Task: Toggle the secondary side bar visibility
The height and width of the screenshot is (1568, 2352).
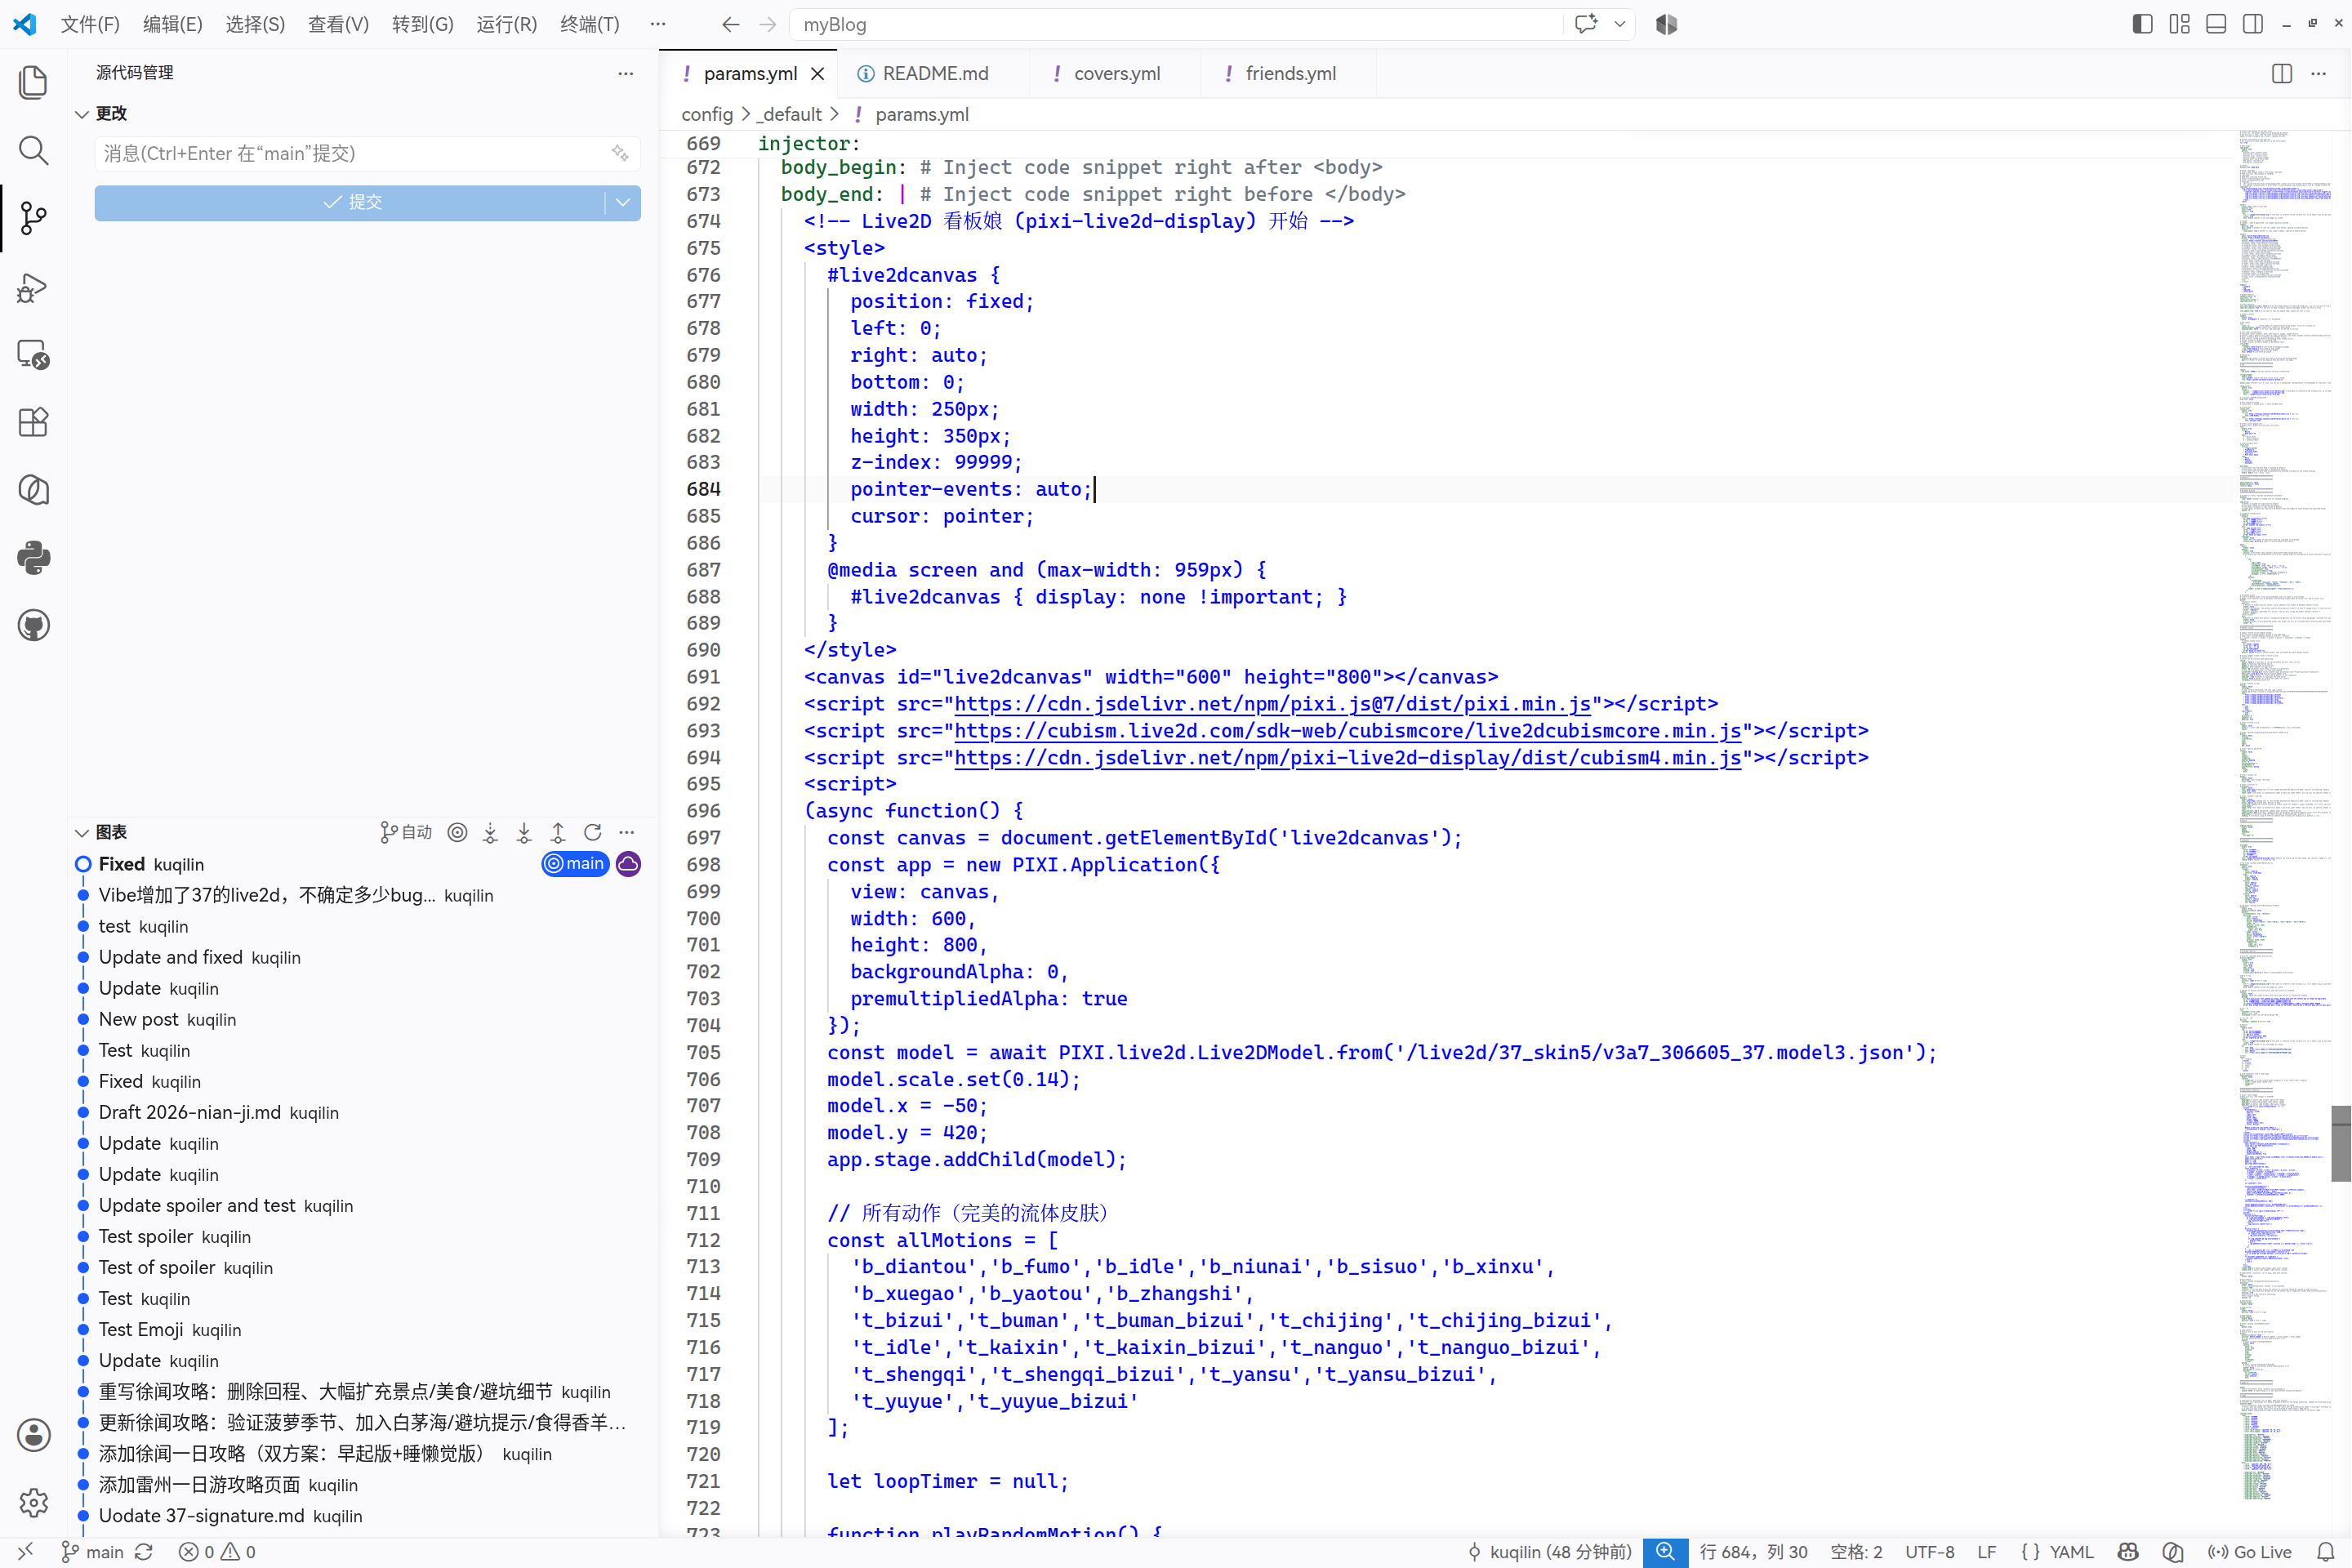Action: coord(2253,24)
